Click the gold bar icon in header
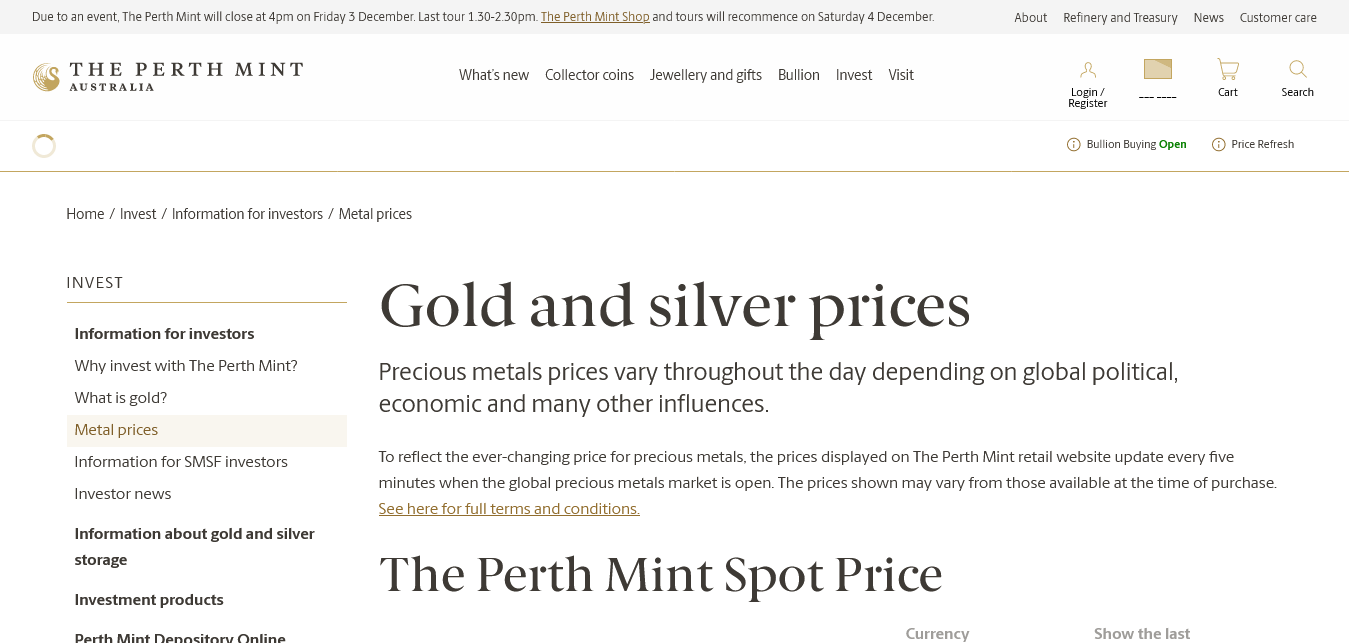This screenshot has width=1366, height=643. 1157,69
